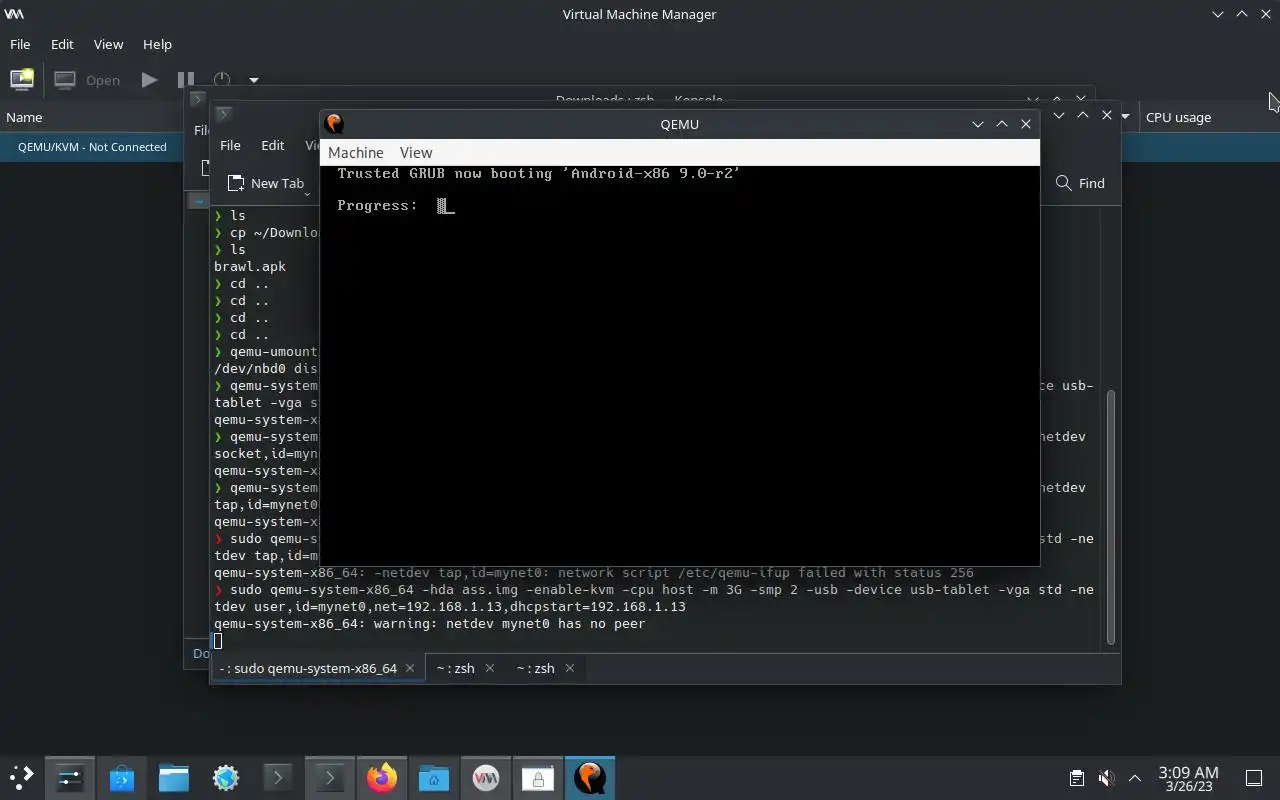Click the column chooser dropdown arrow before CPU usage
1280x800 pixels.
[1125, 117]
